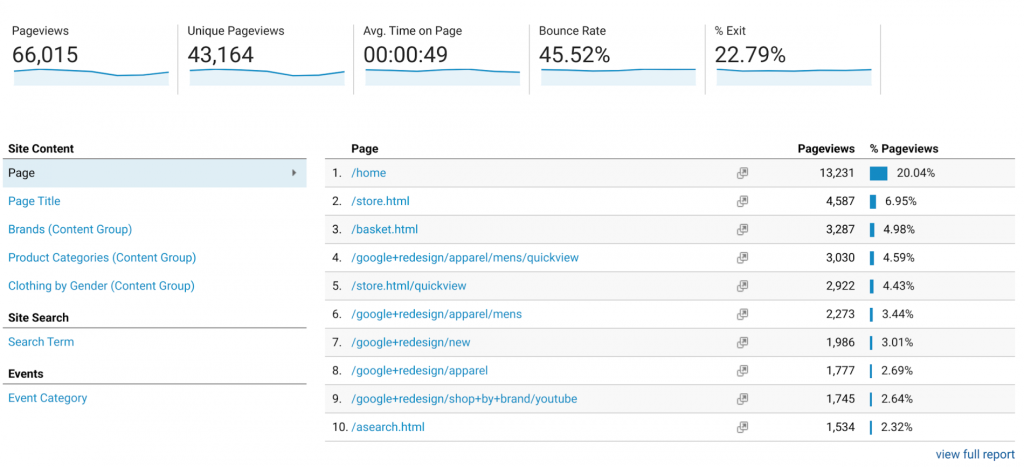Viewport: 1024px width, 467px height.
Task: Click the 6.95% percentage value
Action: pos(901,201)
